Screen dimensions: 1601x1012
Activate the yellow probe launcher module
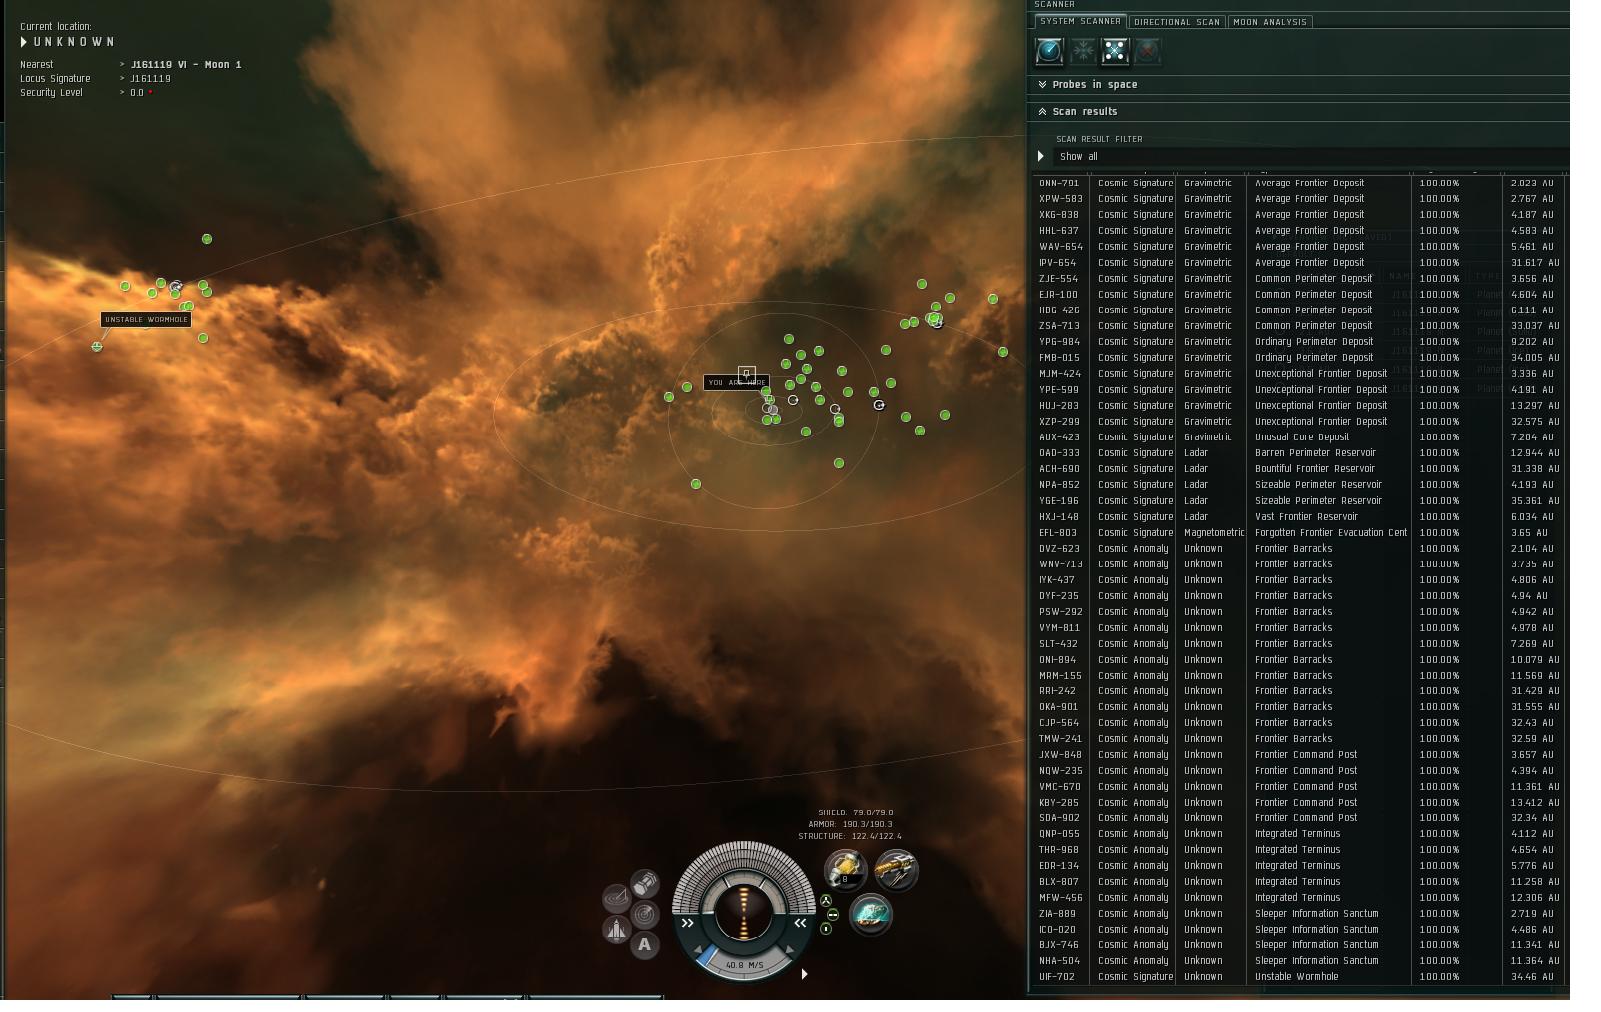point(845,870)
